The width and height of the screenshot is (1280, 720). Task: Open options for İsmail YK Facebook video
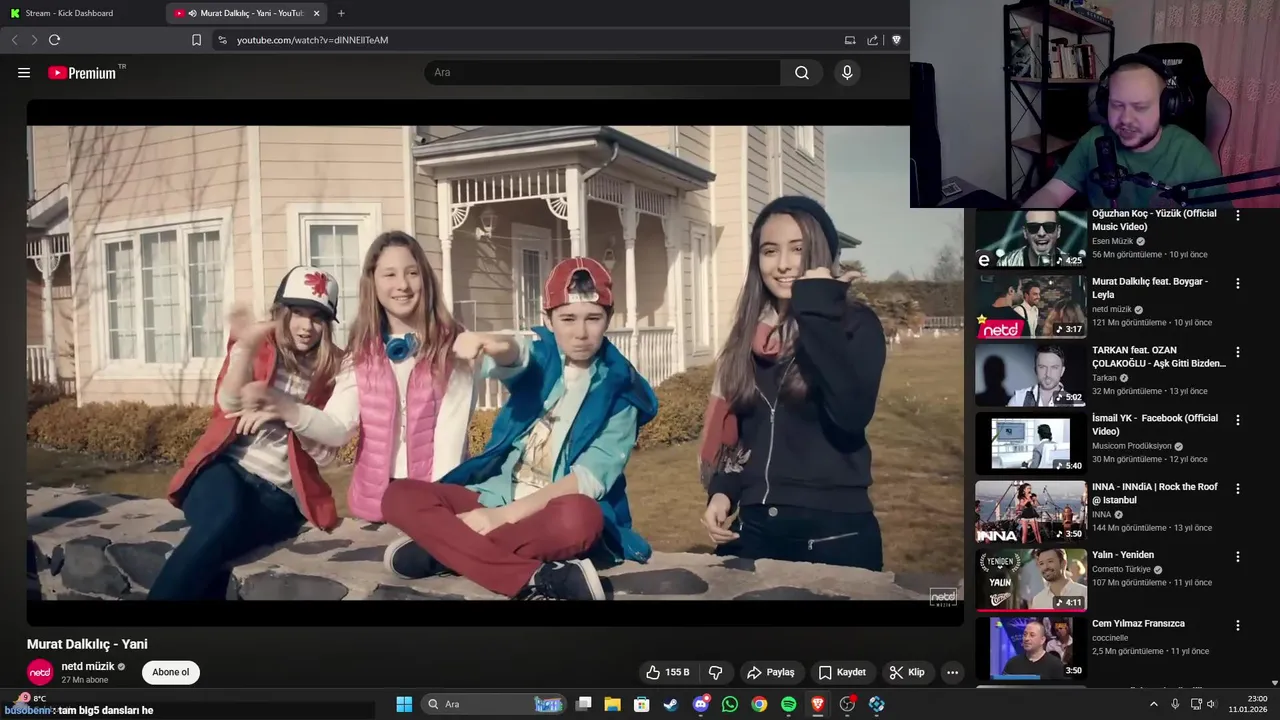coord(1237,420)
